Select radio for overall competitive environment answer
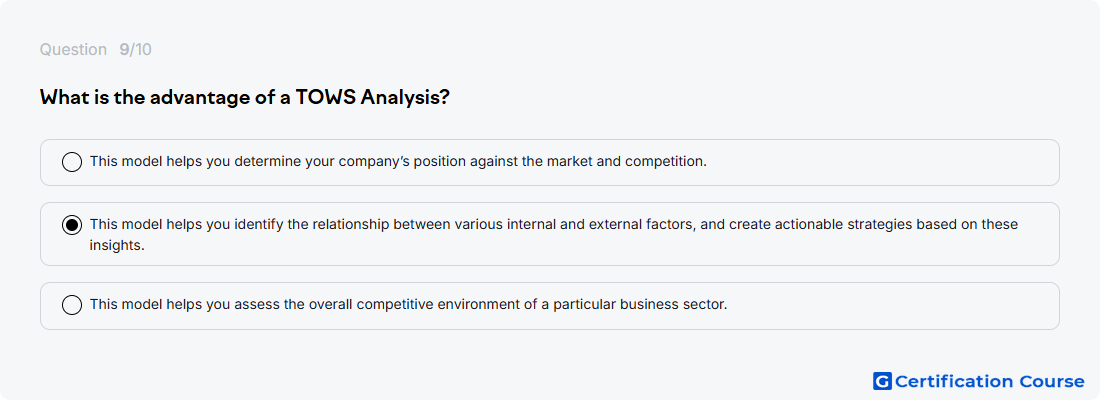This screenshot has width=1100, height=400. coord(72,305)
